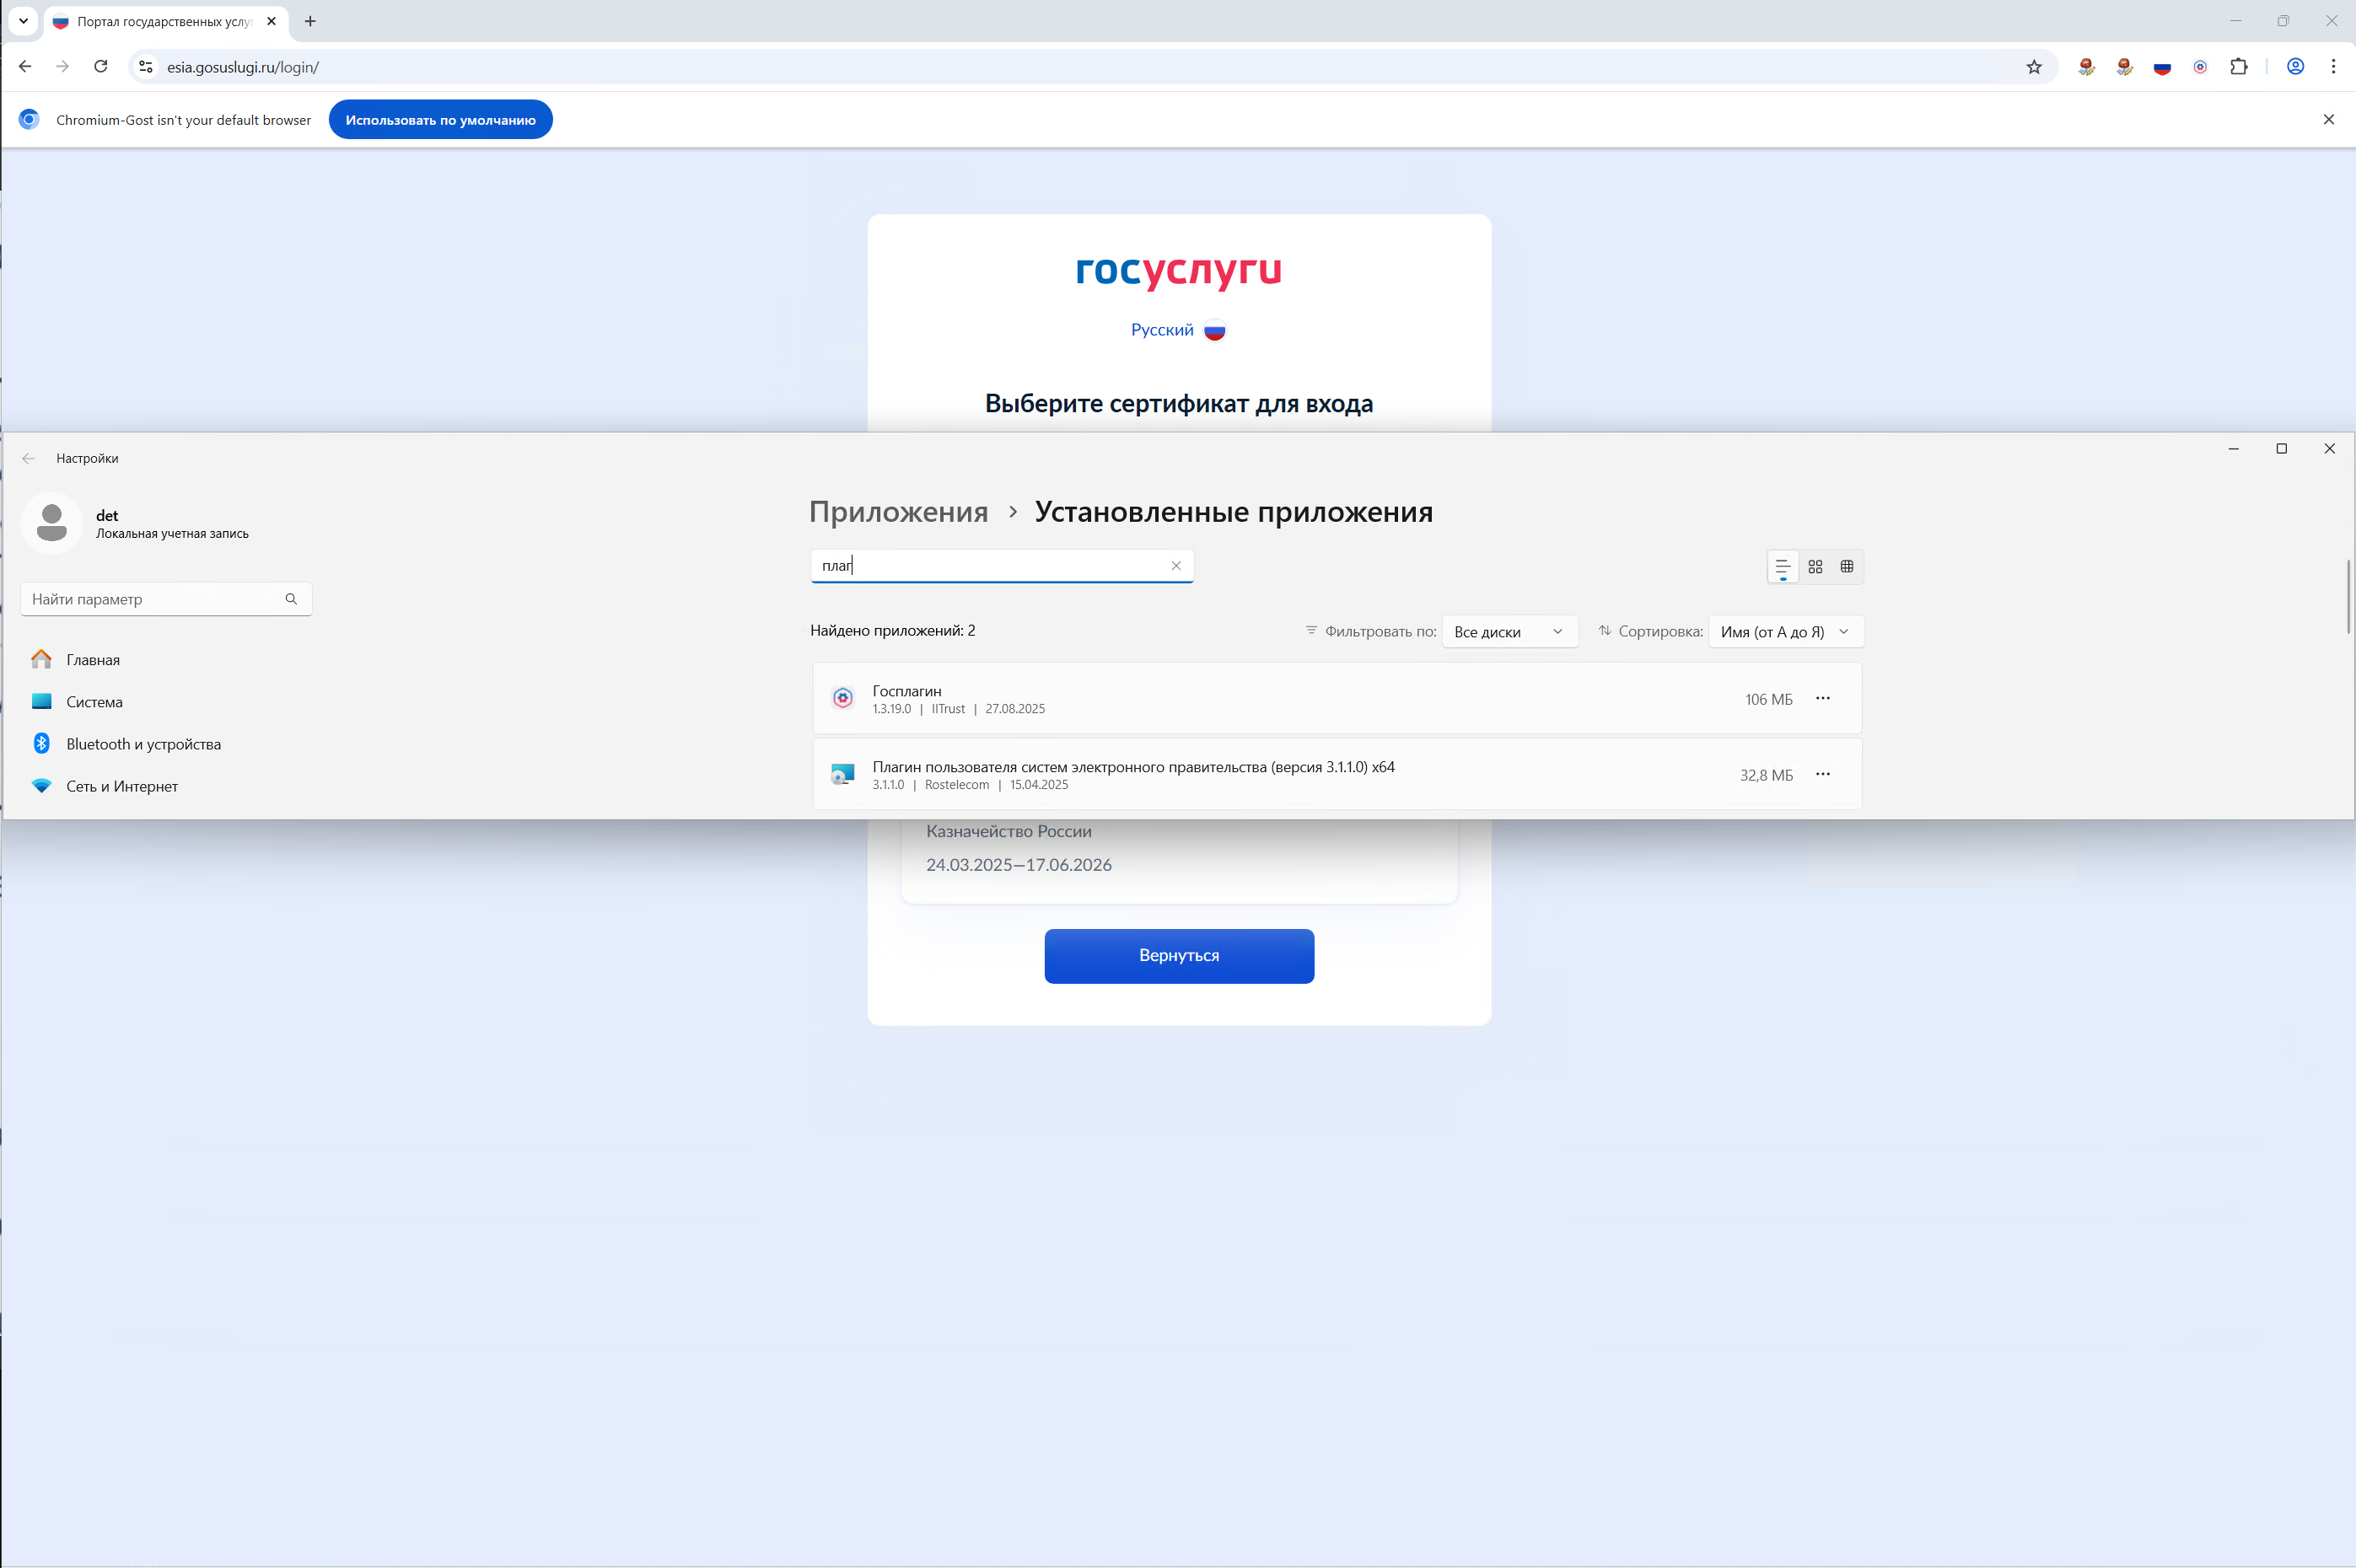Click the Найти параметр search field

166,599
